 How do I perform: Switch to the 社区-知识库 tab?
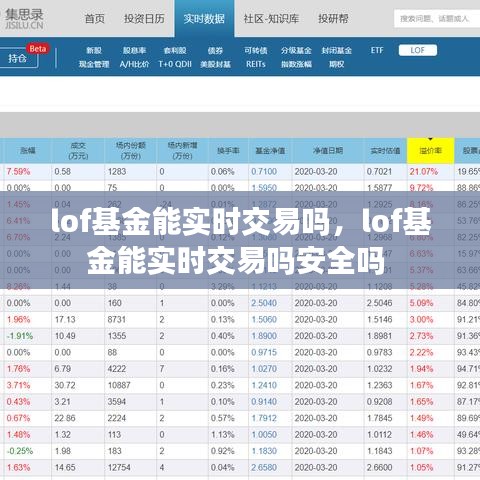click(271, 18)
